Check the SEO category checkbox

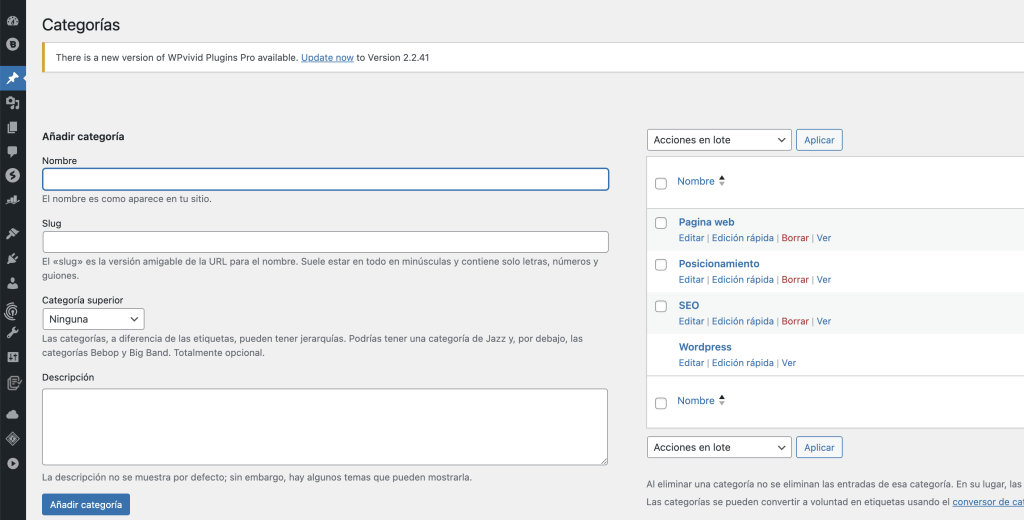(660, 306)
